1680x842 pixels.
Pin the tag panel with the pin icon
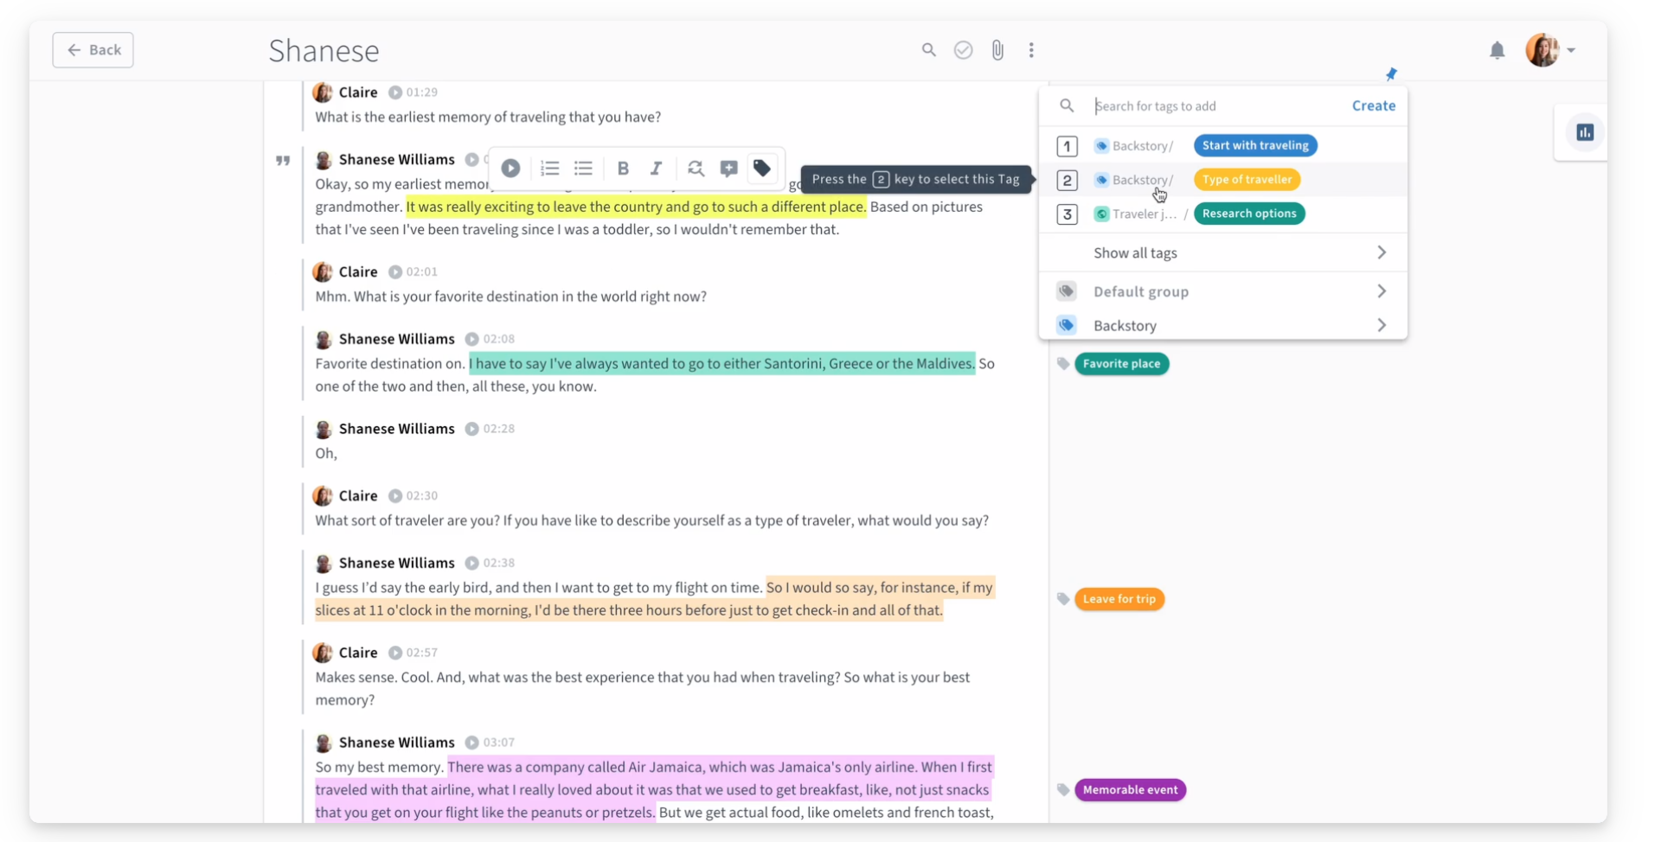coord(1391,74)
